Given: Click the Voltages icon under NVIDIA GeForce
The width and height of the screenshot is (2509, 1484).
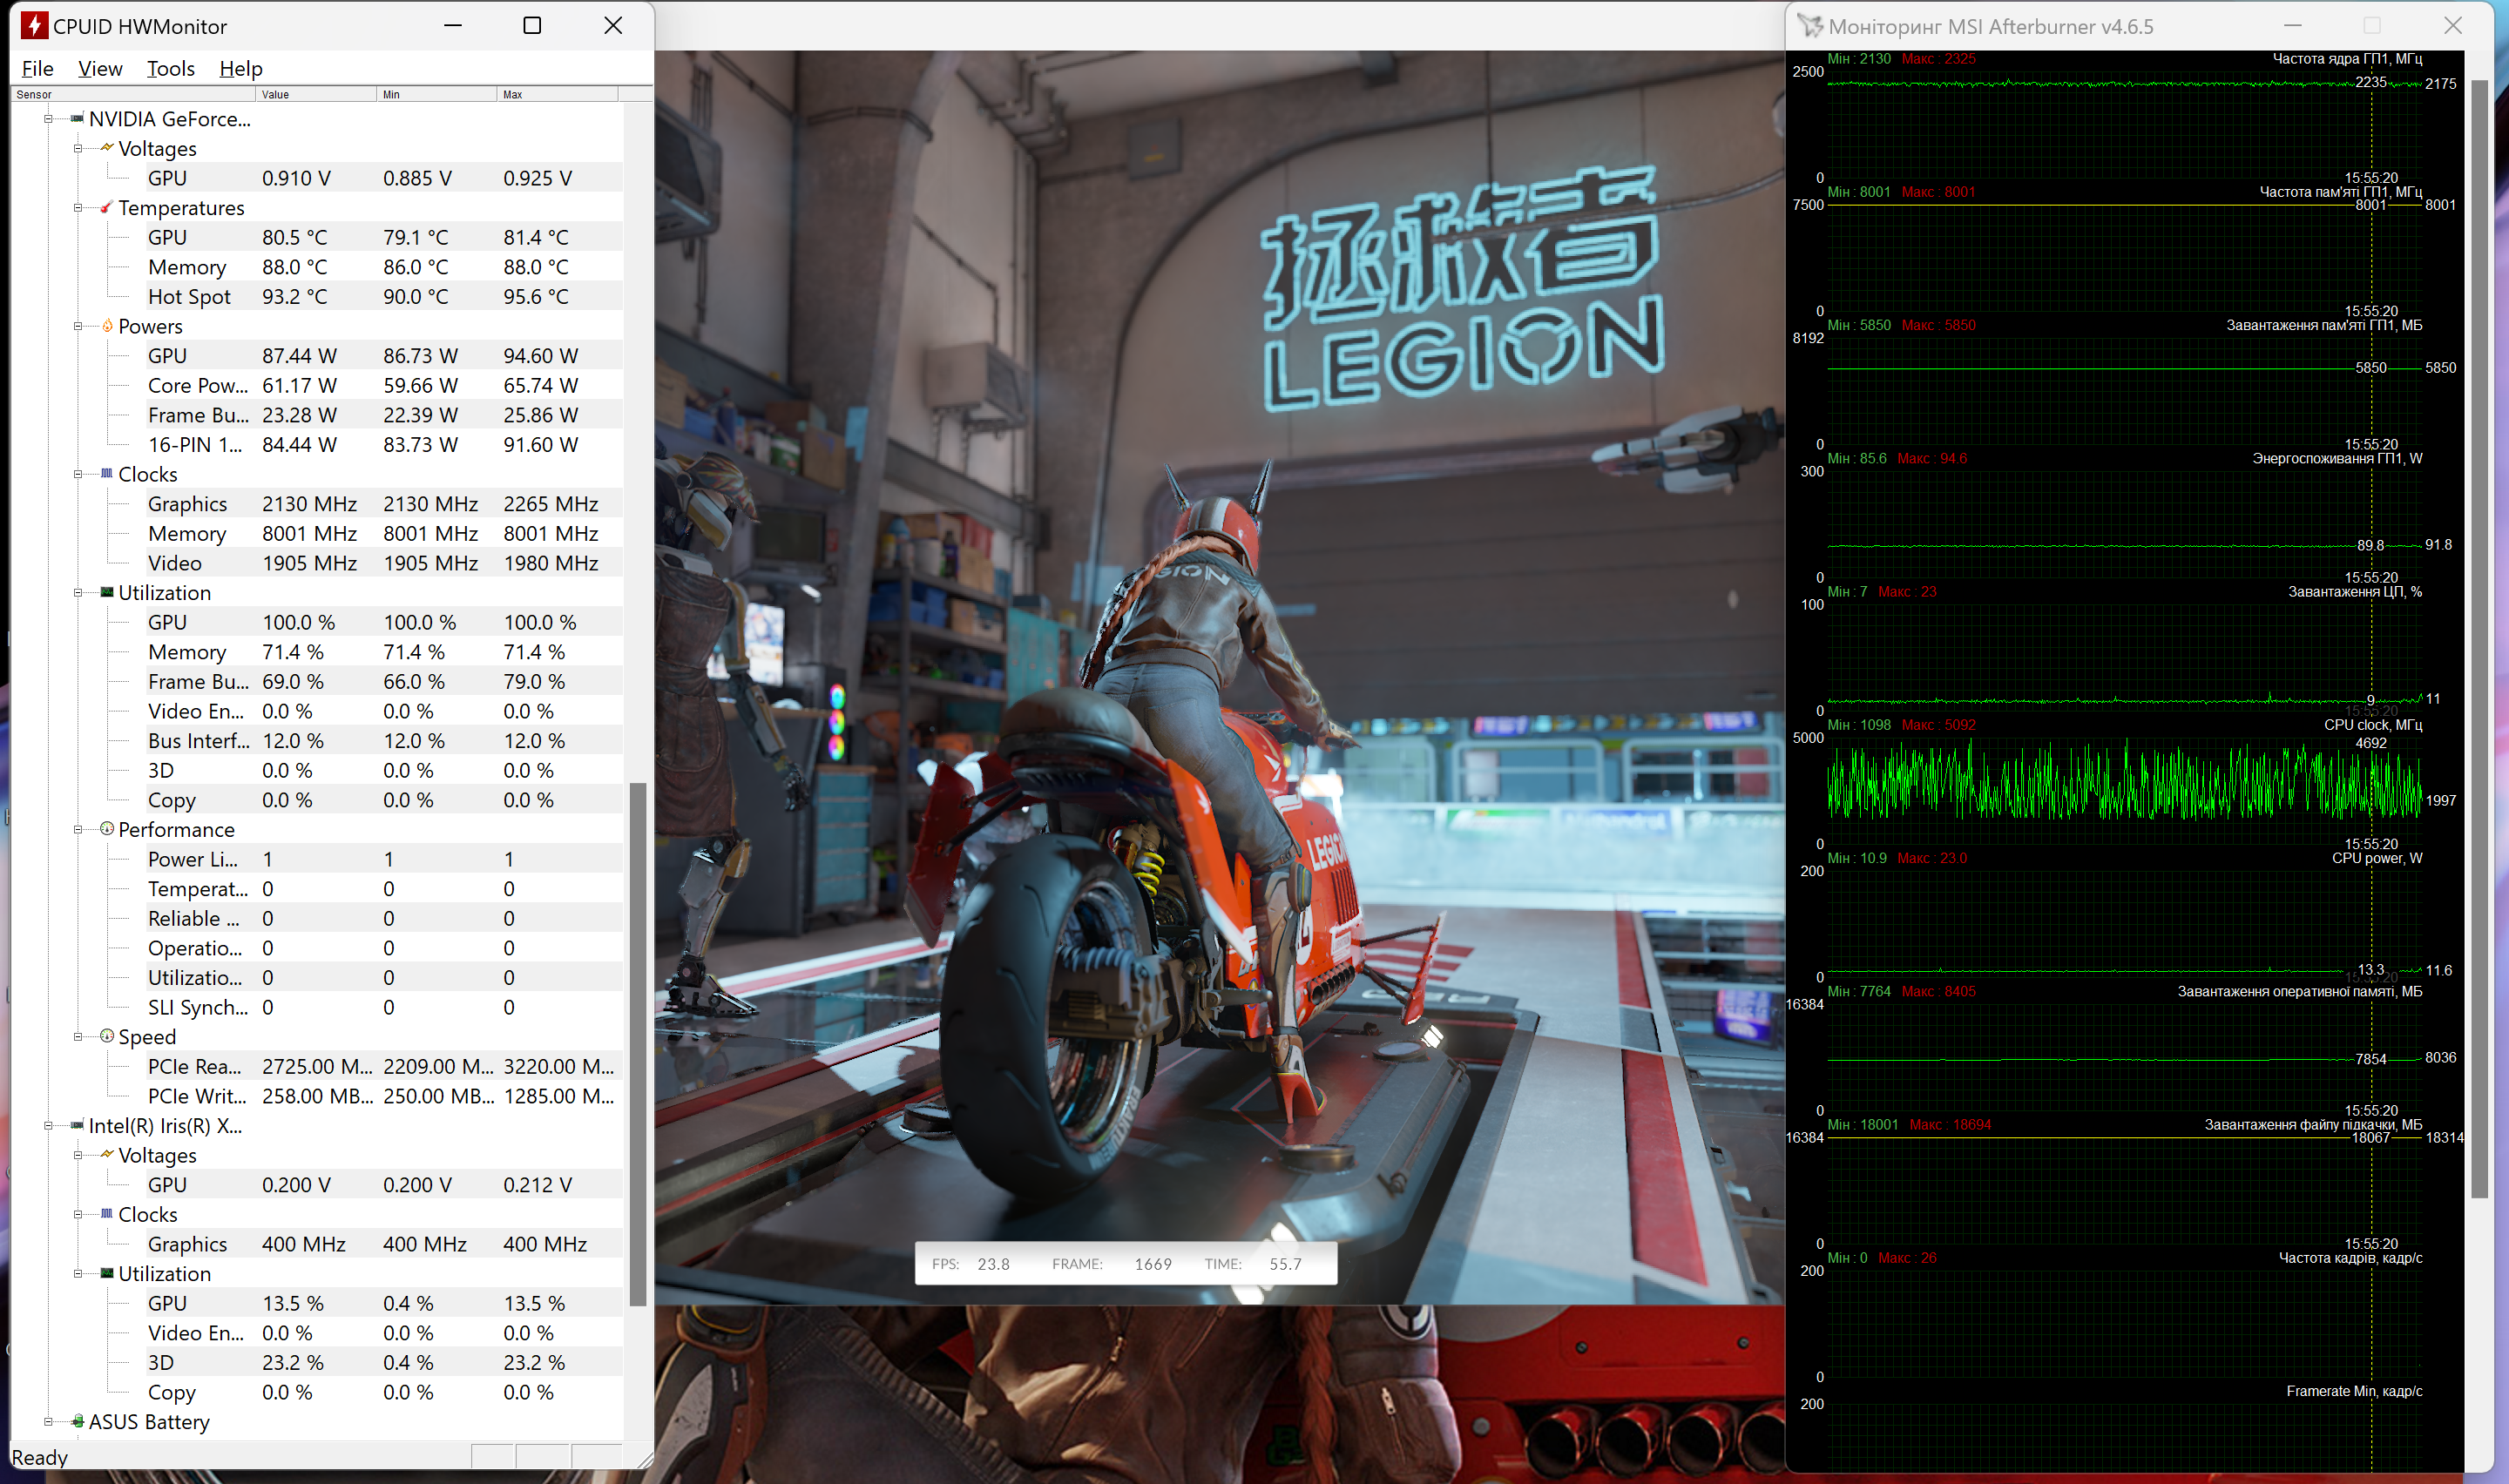Looking at the screenshot, I should [107, 148].
